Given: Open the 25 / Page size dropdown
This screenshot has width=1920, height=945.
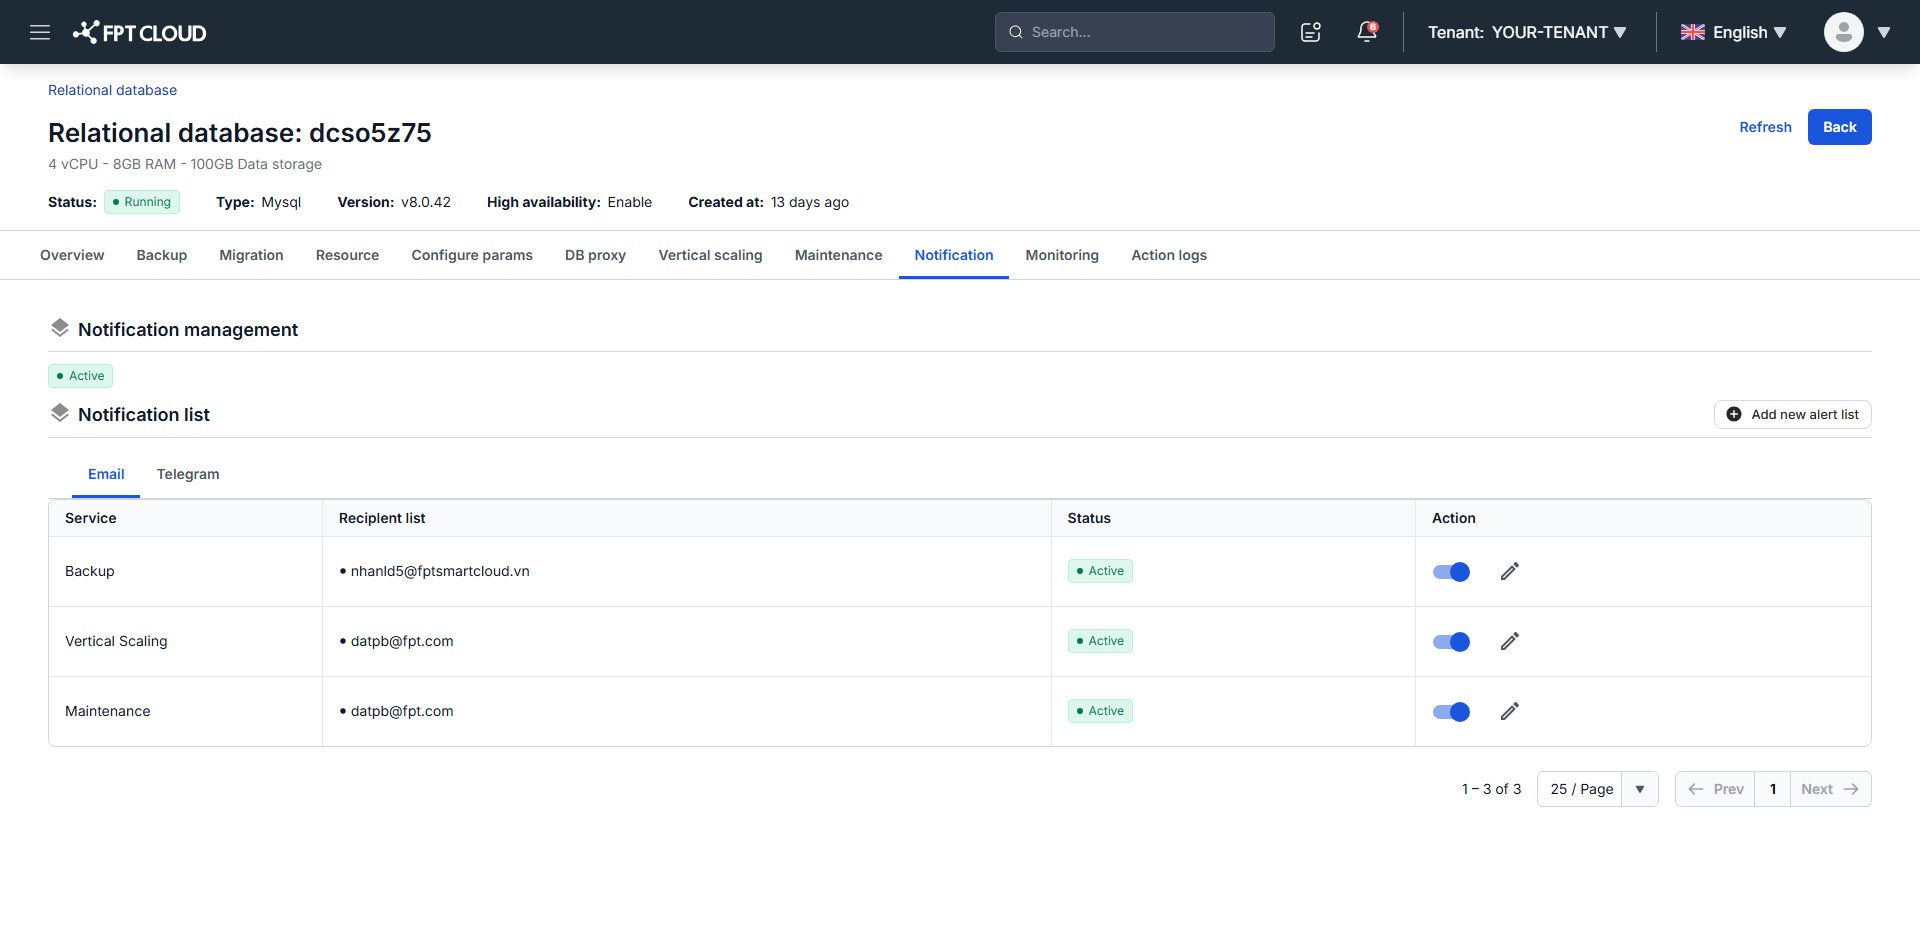Looking at the screenshot, I should coord(1597,789).
